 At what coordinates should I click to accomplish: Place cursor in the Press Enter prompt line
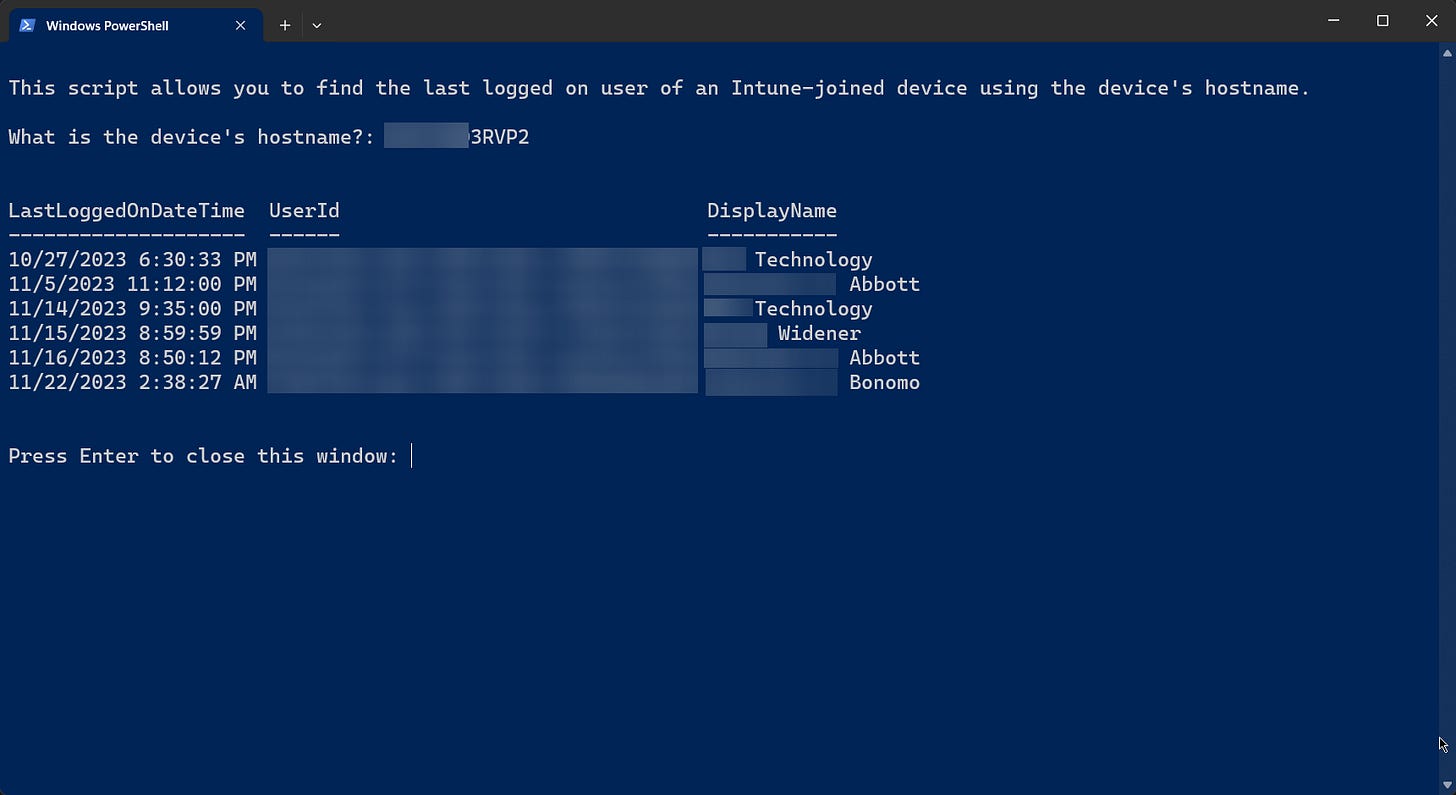point(410,456)
